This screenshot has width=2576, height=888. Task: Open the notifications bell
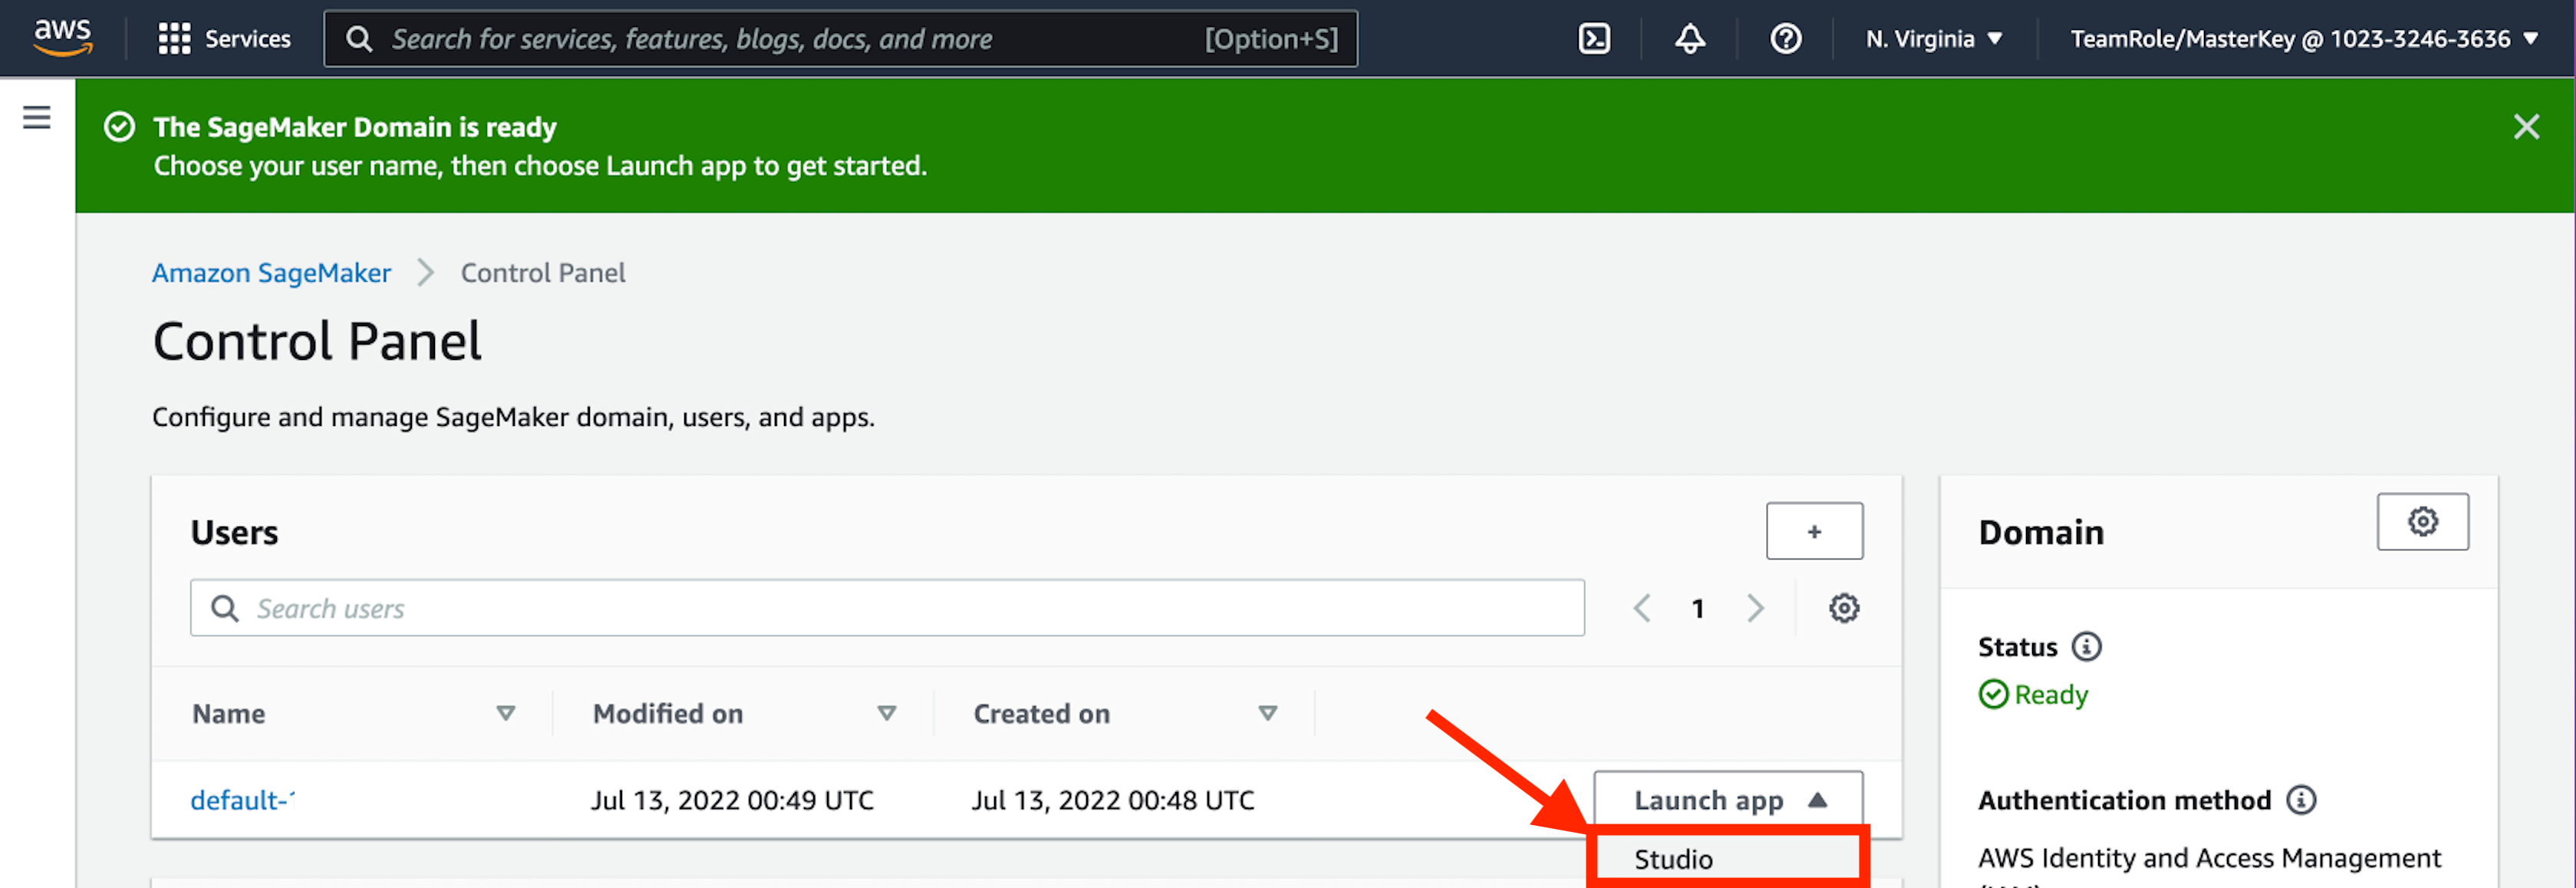tap(1689, 39)
